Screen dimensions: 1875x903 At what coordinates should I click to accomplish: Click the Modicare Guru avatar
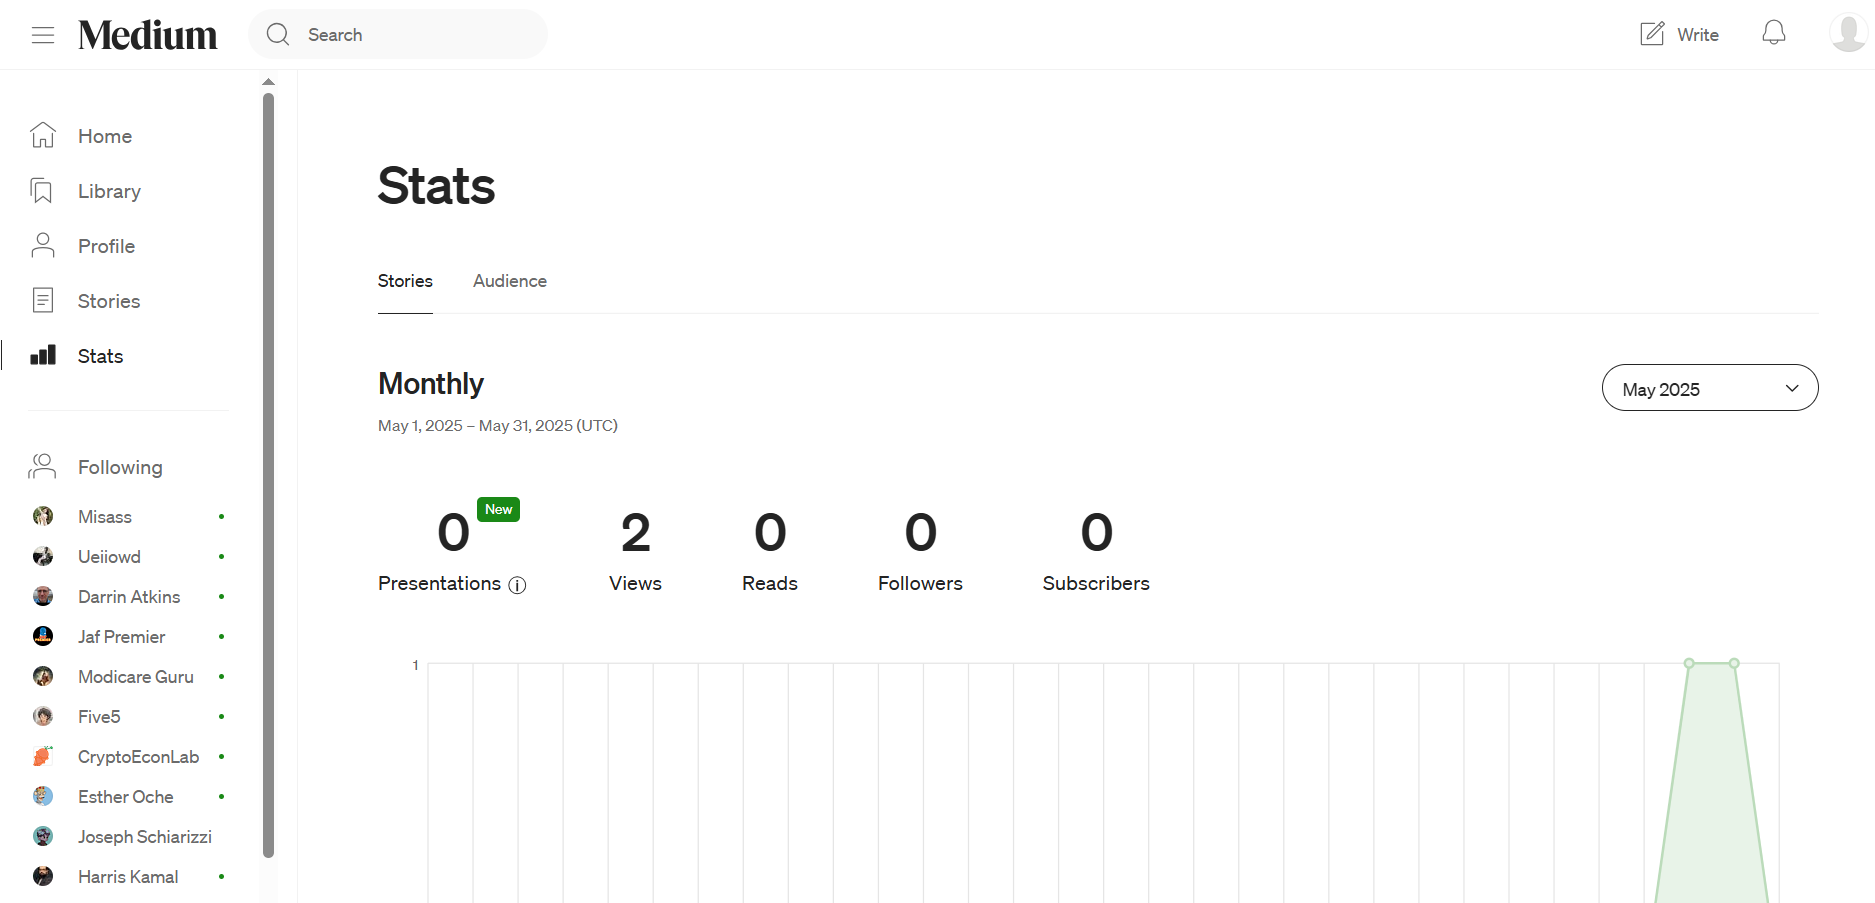pos(43,676)
